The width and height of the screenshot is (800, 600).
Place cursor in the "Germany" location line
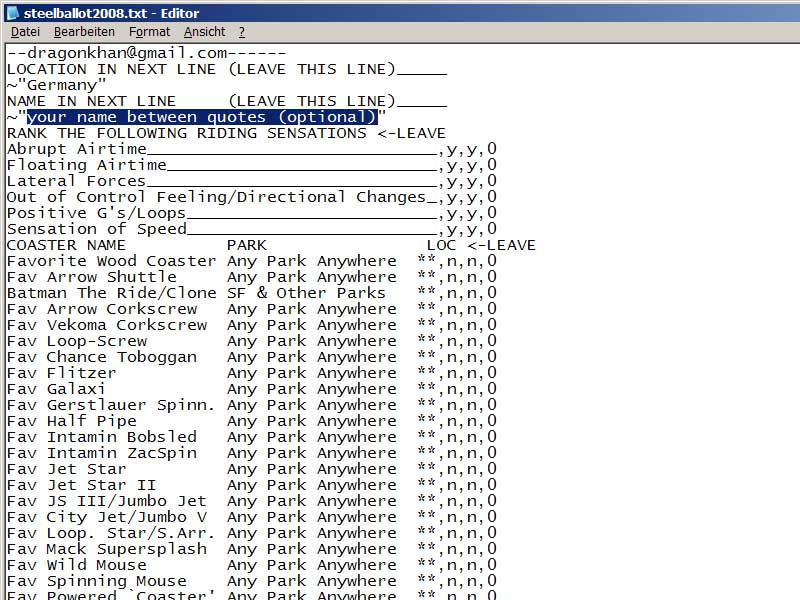point(62,85)
